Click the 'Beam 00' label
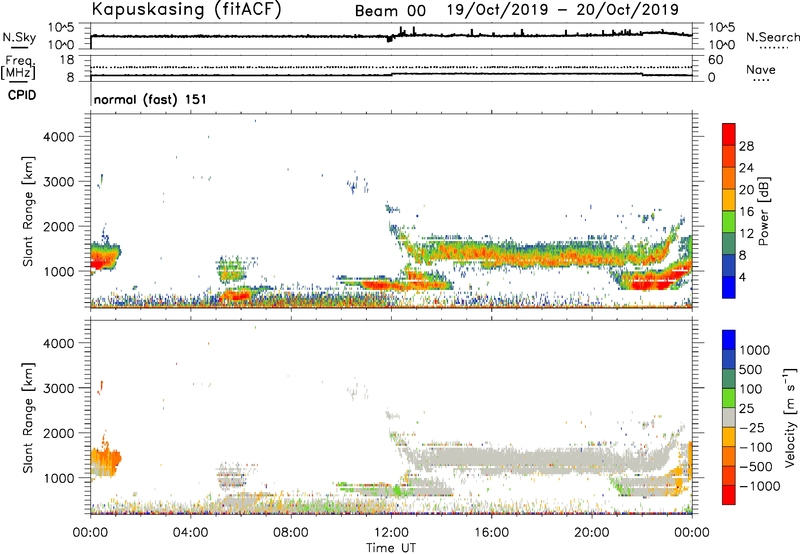Screen dimensions: 800x554 click(x=390, y=11)
